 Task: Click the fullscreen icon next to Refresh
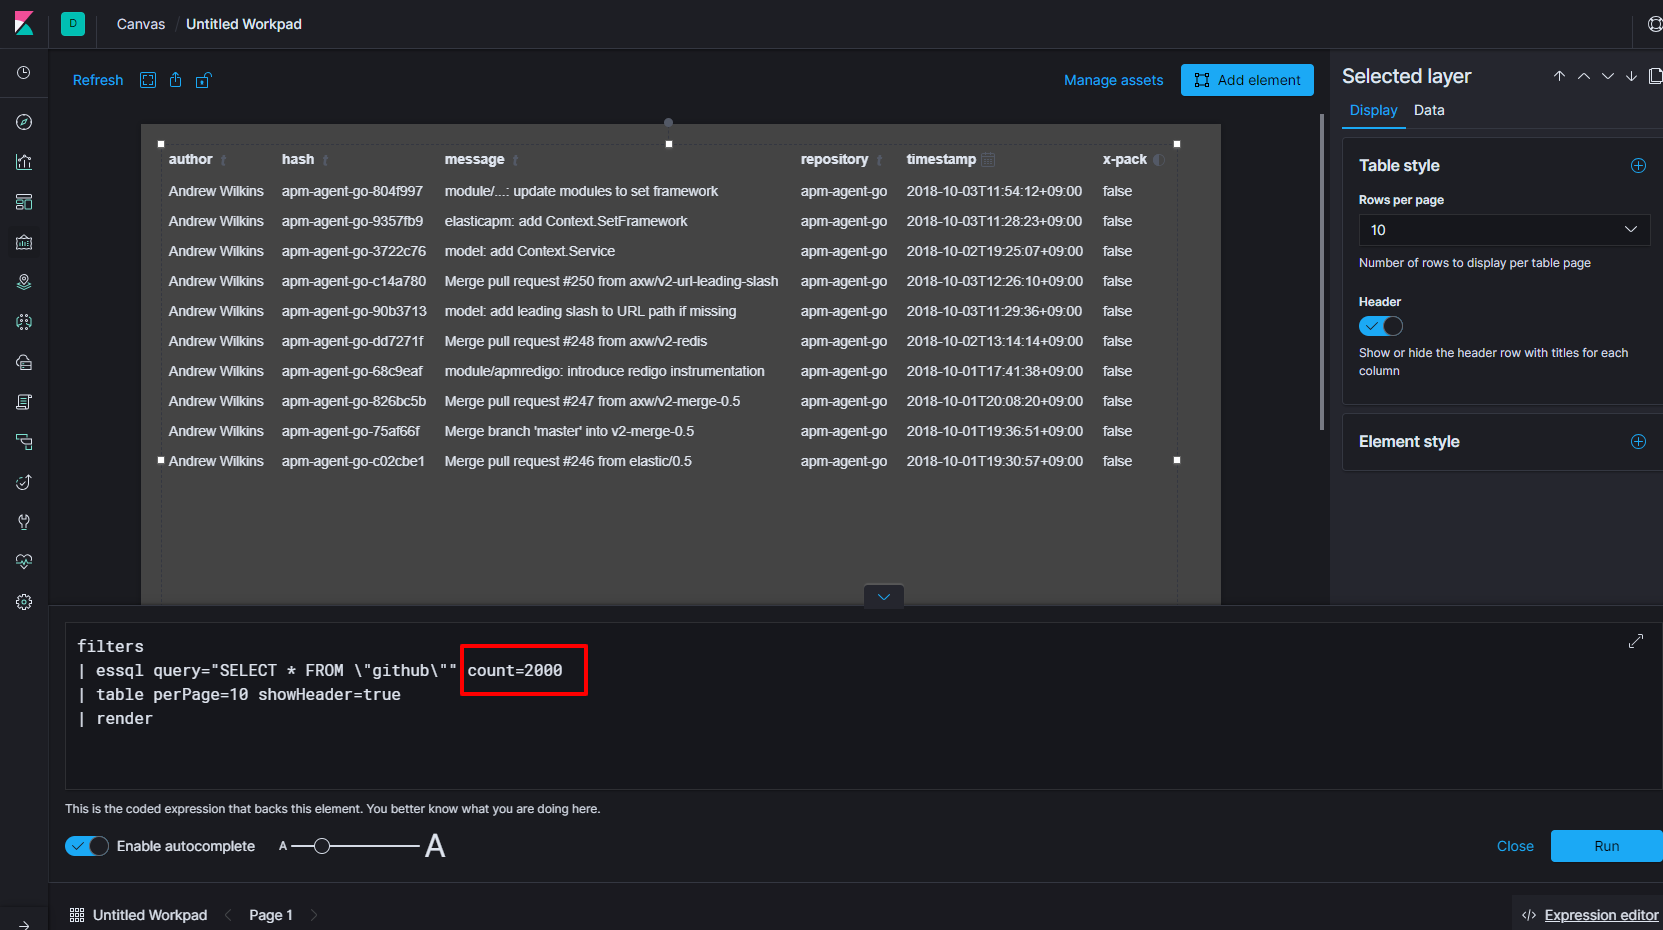[x=148, y=80]
